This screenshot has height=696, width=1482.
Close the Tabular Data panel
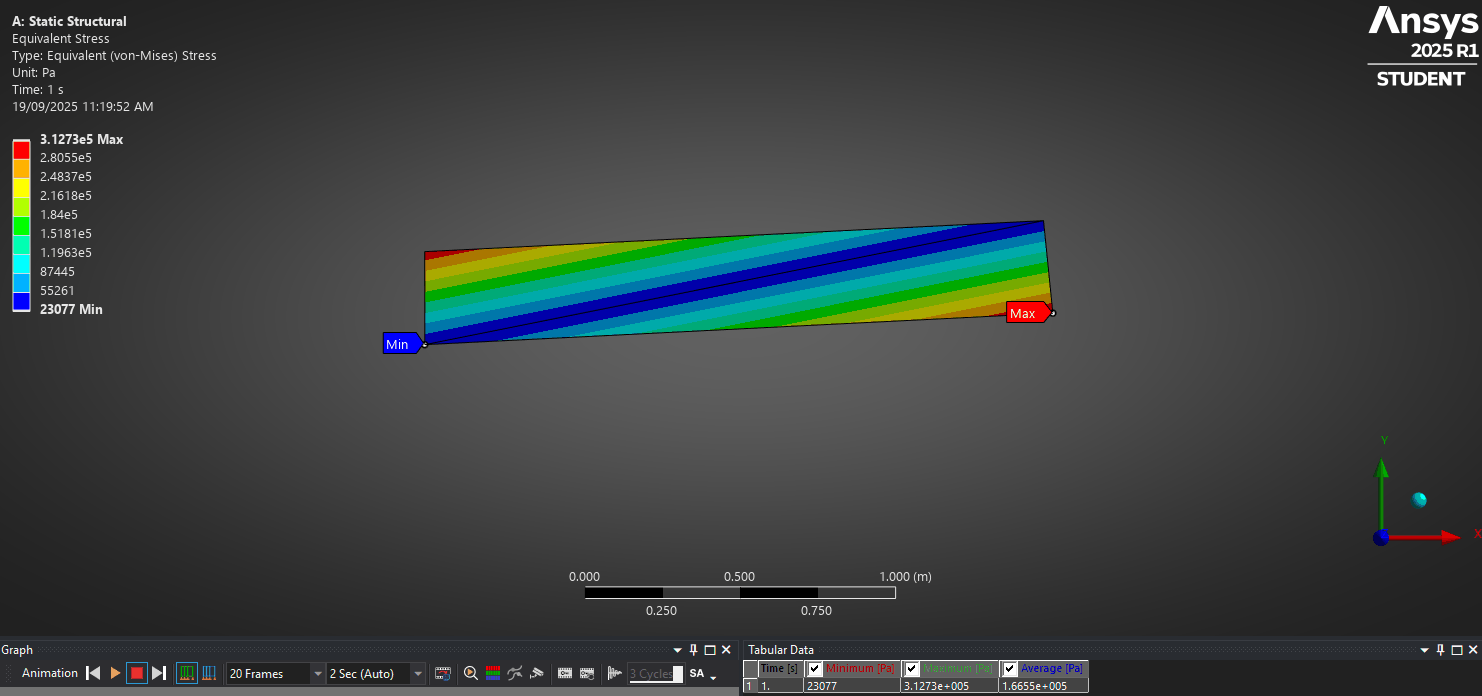(1473, 650)
